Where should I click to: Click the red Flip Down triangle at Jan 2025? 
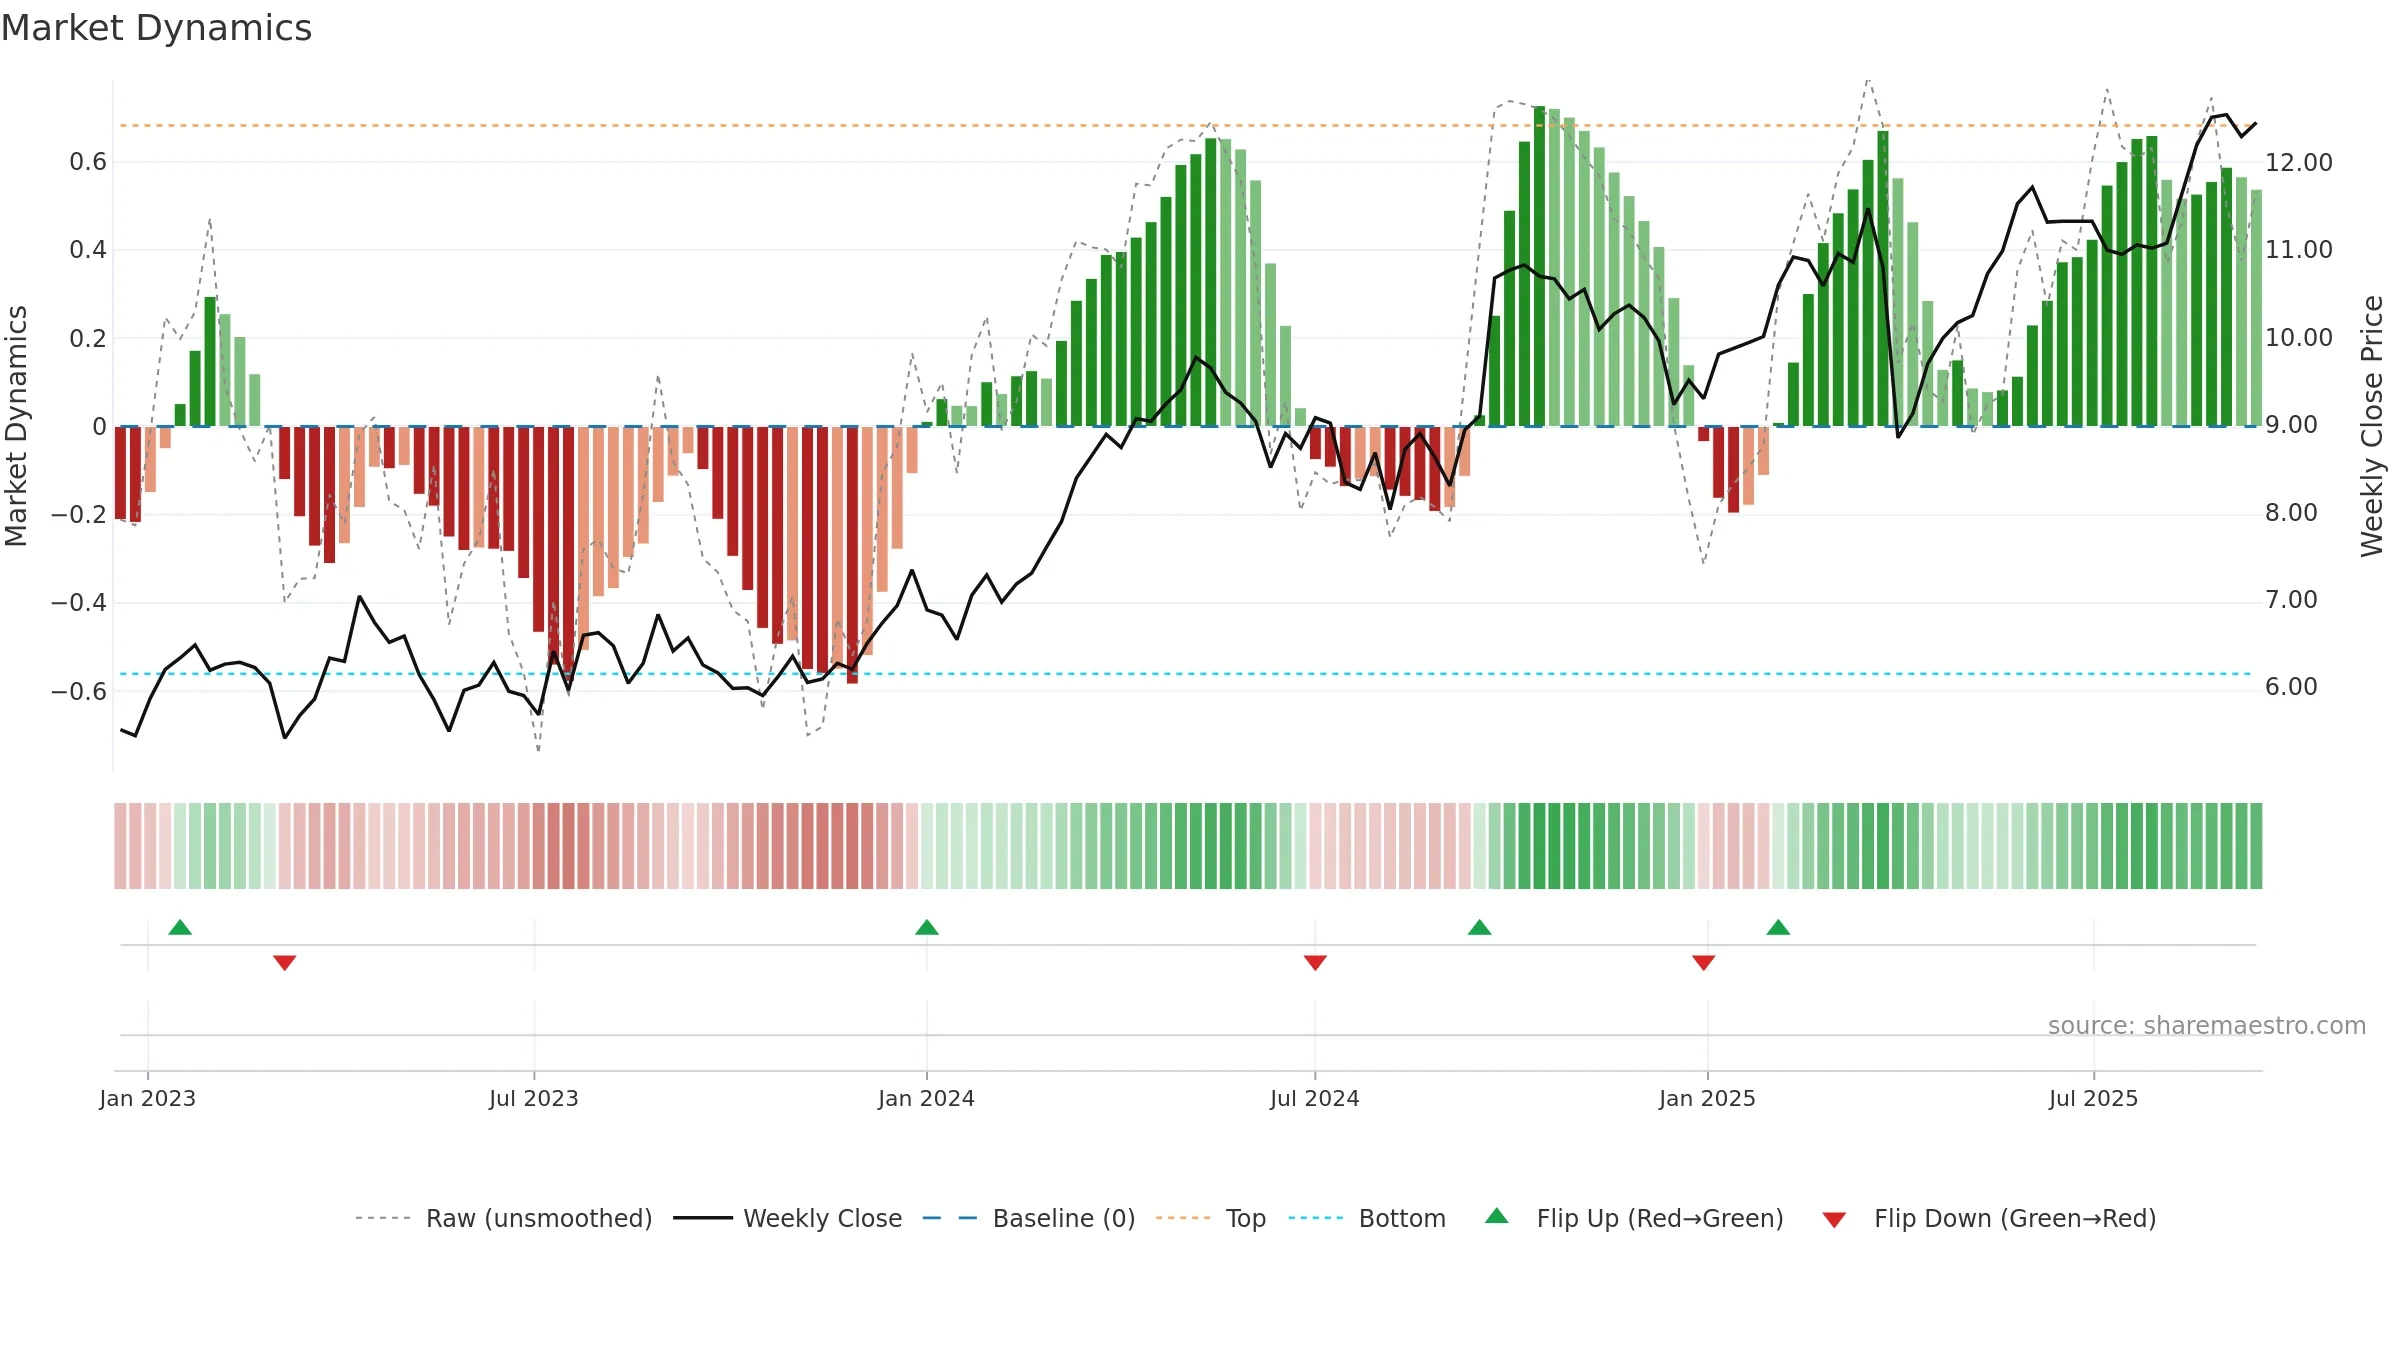(1704, 962)
